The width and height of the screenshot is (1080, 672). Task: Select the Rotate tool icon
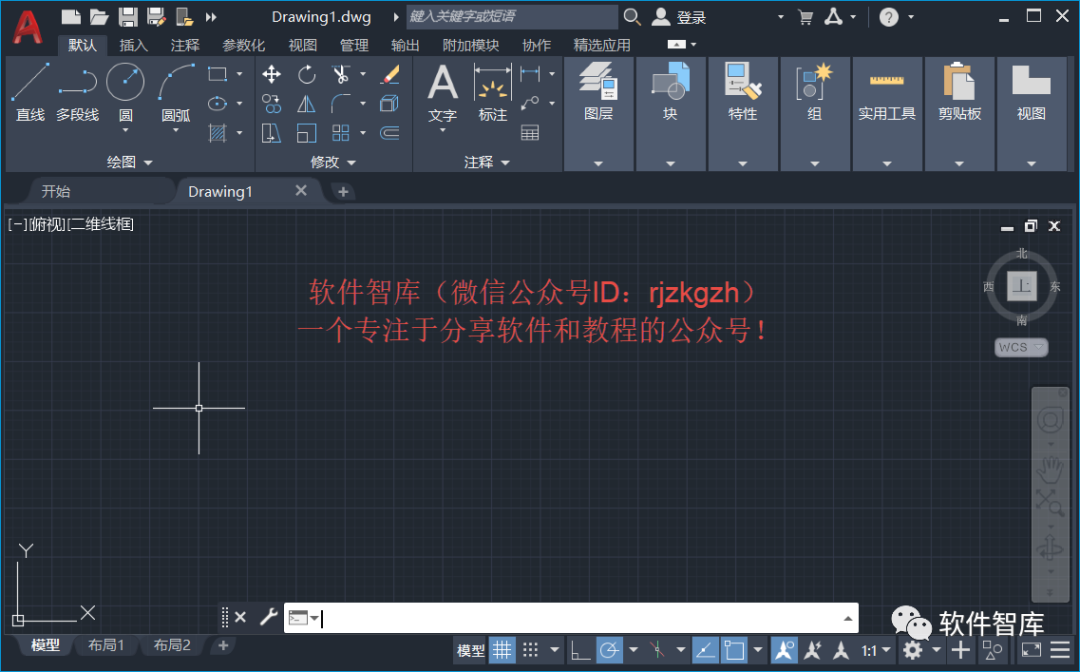[x=307, y=74]
